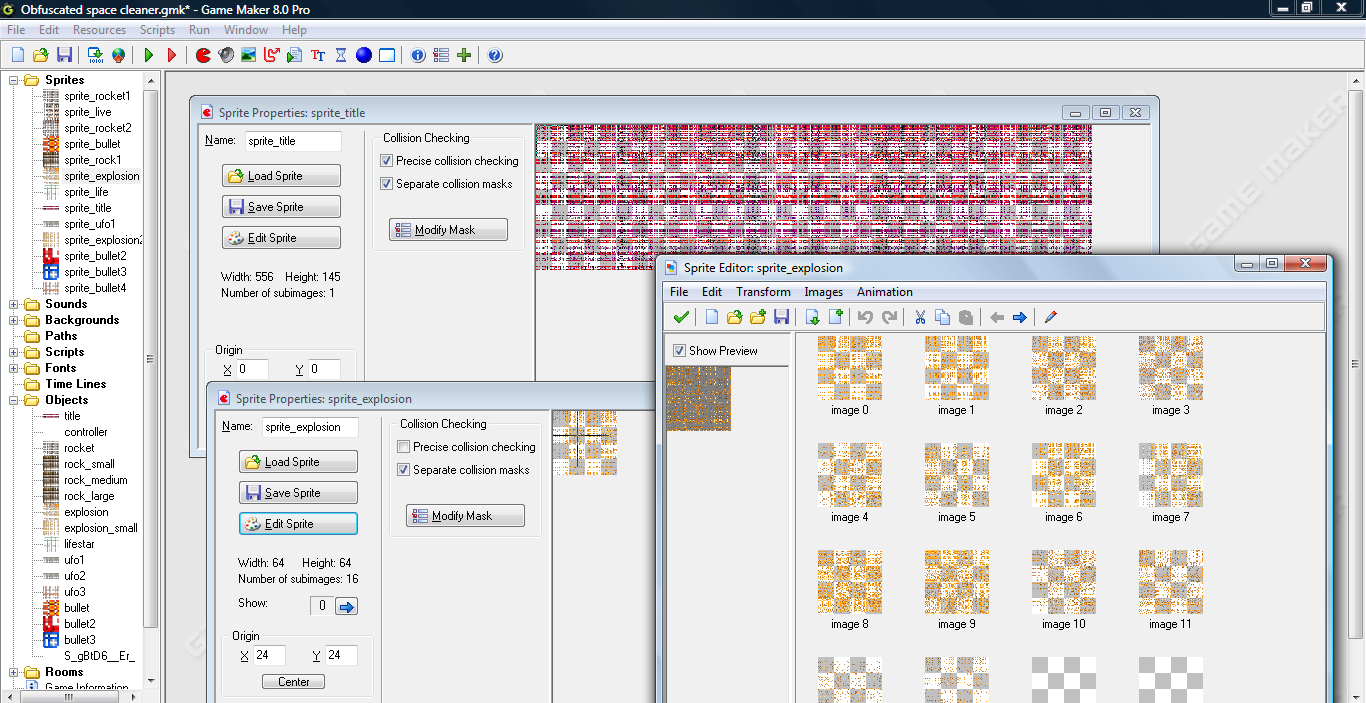Click Load Sprite in sprite_title properties
Viewport: 1366px width, 703px height.
[x=281, y=176]
